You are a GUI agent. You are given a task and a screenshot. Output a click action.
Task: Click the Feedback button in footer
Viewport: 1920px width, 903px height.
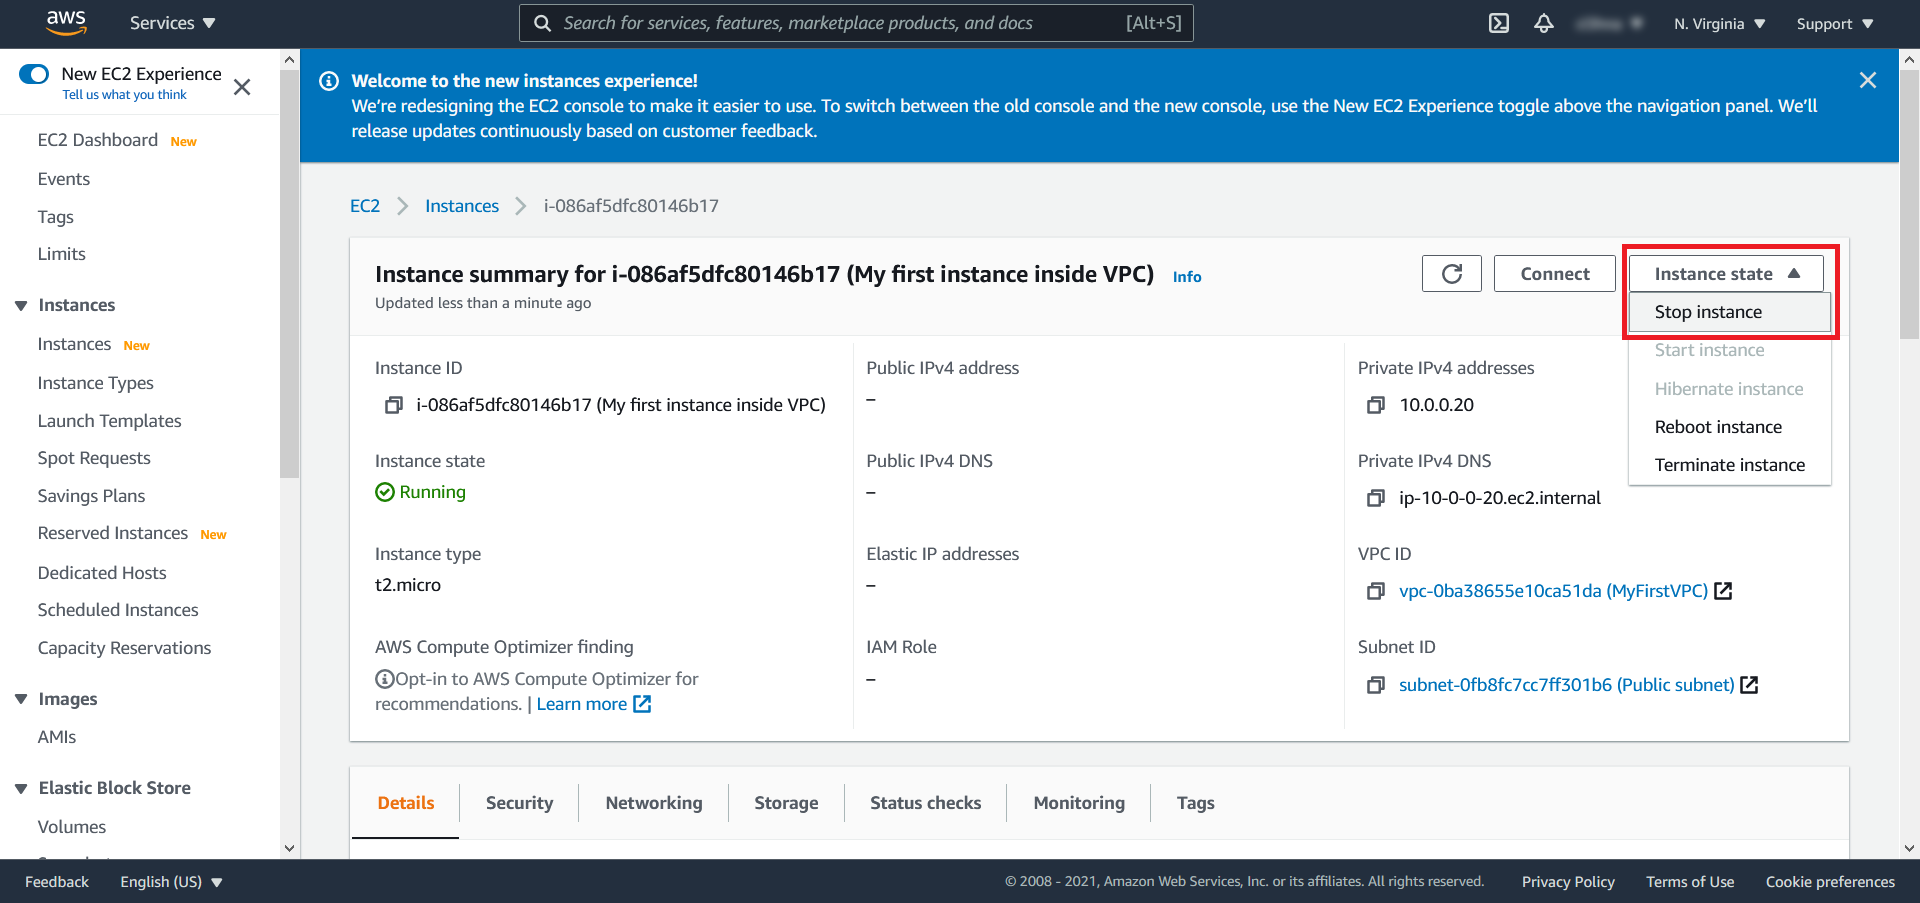pos(57,882)
